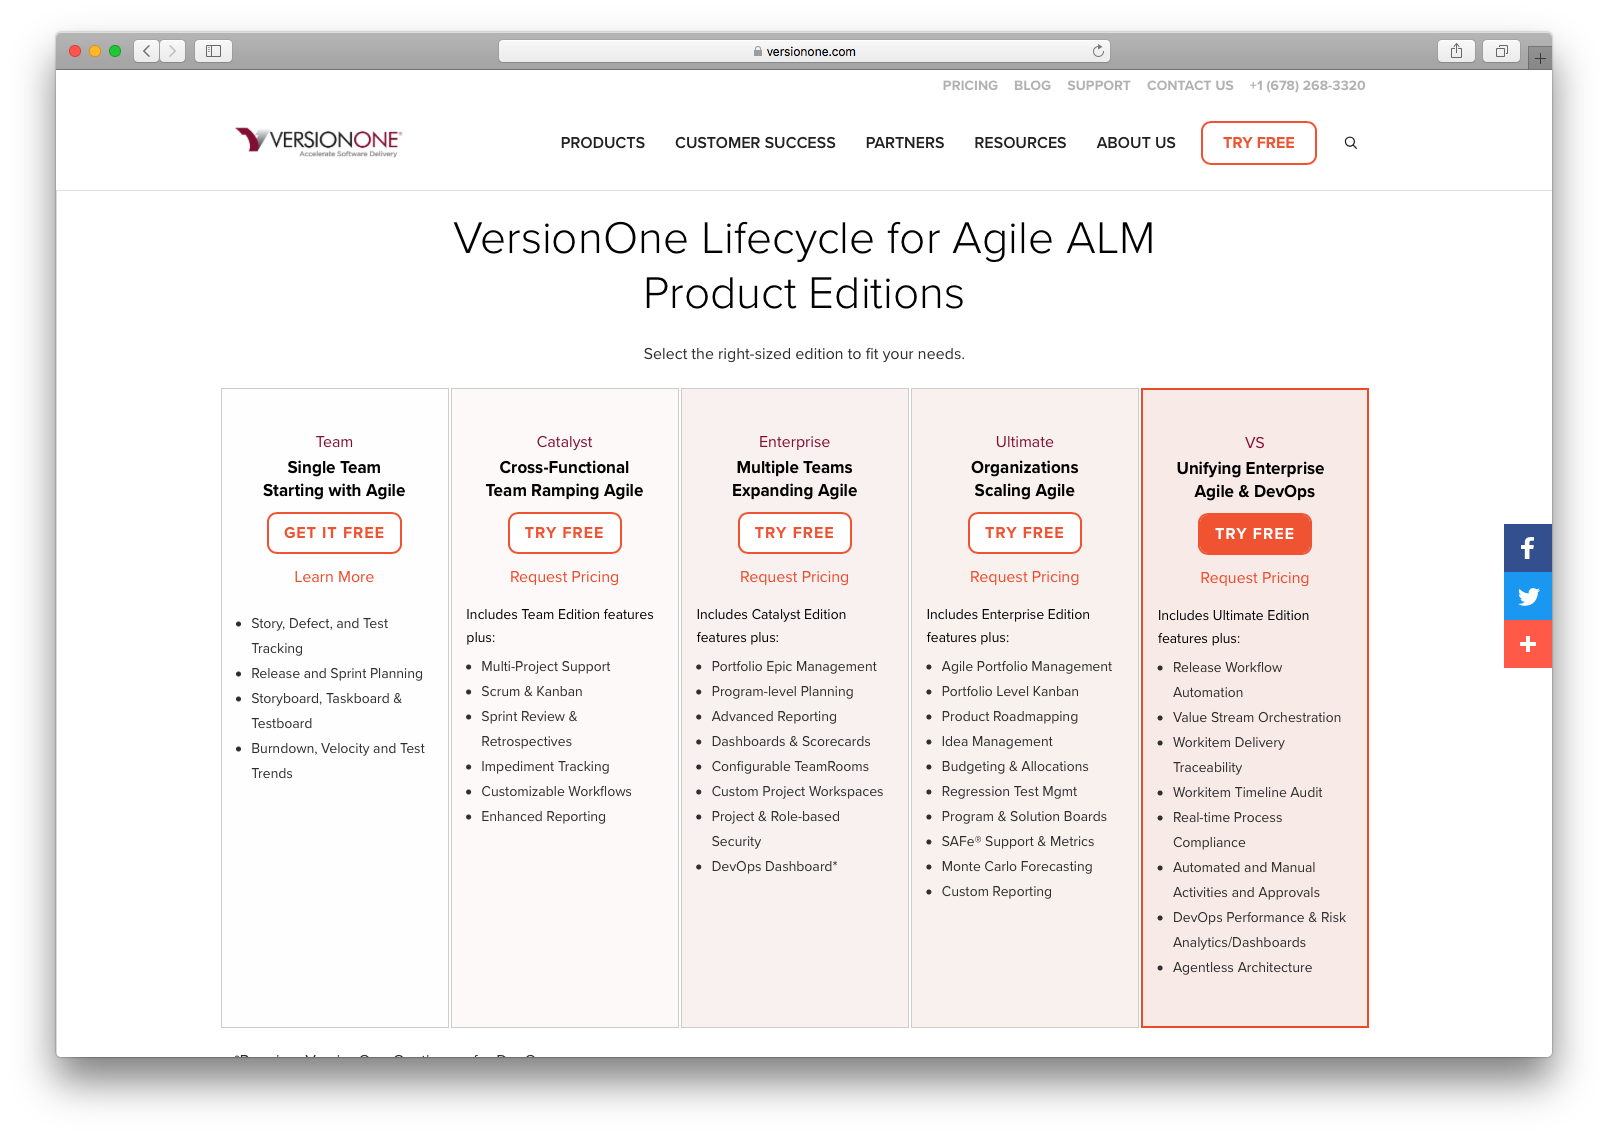
Task: Click 'Workitem Timeline Audit' feature
Action: pos(1247,793)
